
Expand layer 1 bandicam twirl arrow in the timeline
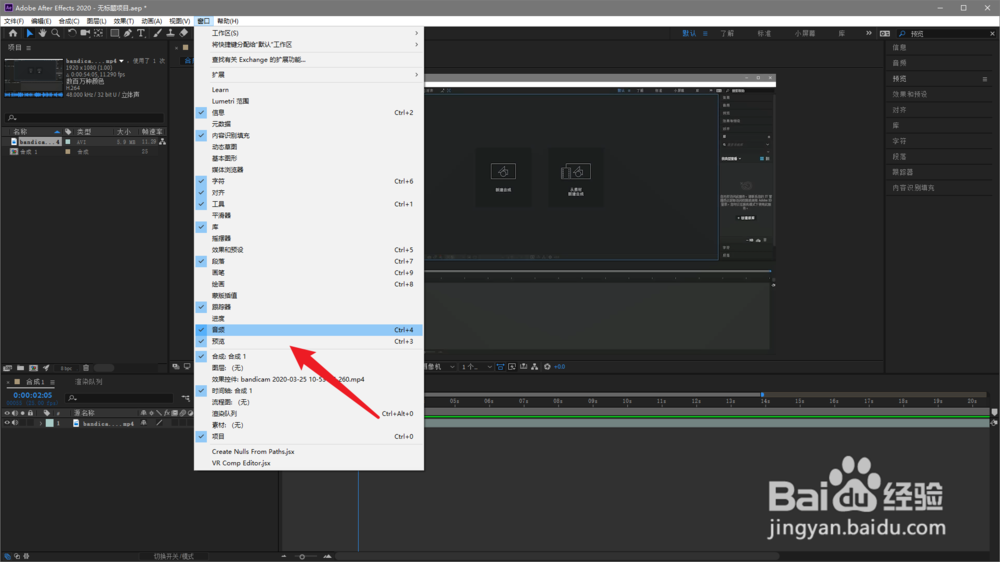tap(41, 424)
